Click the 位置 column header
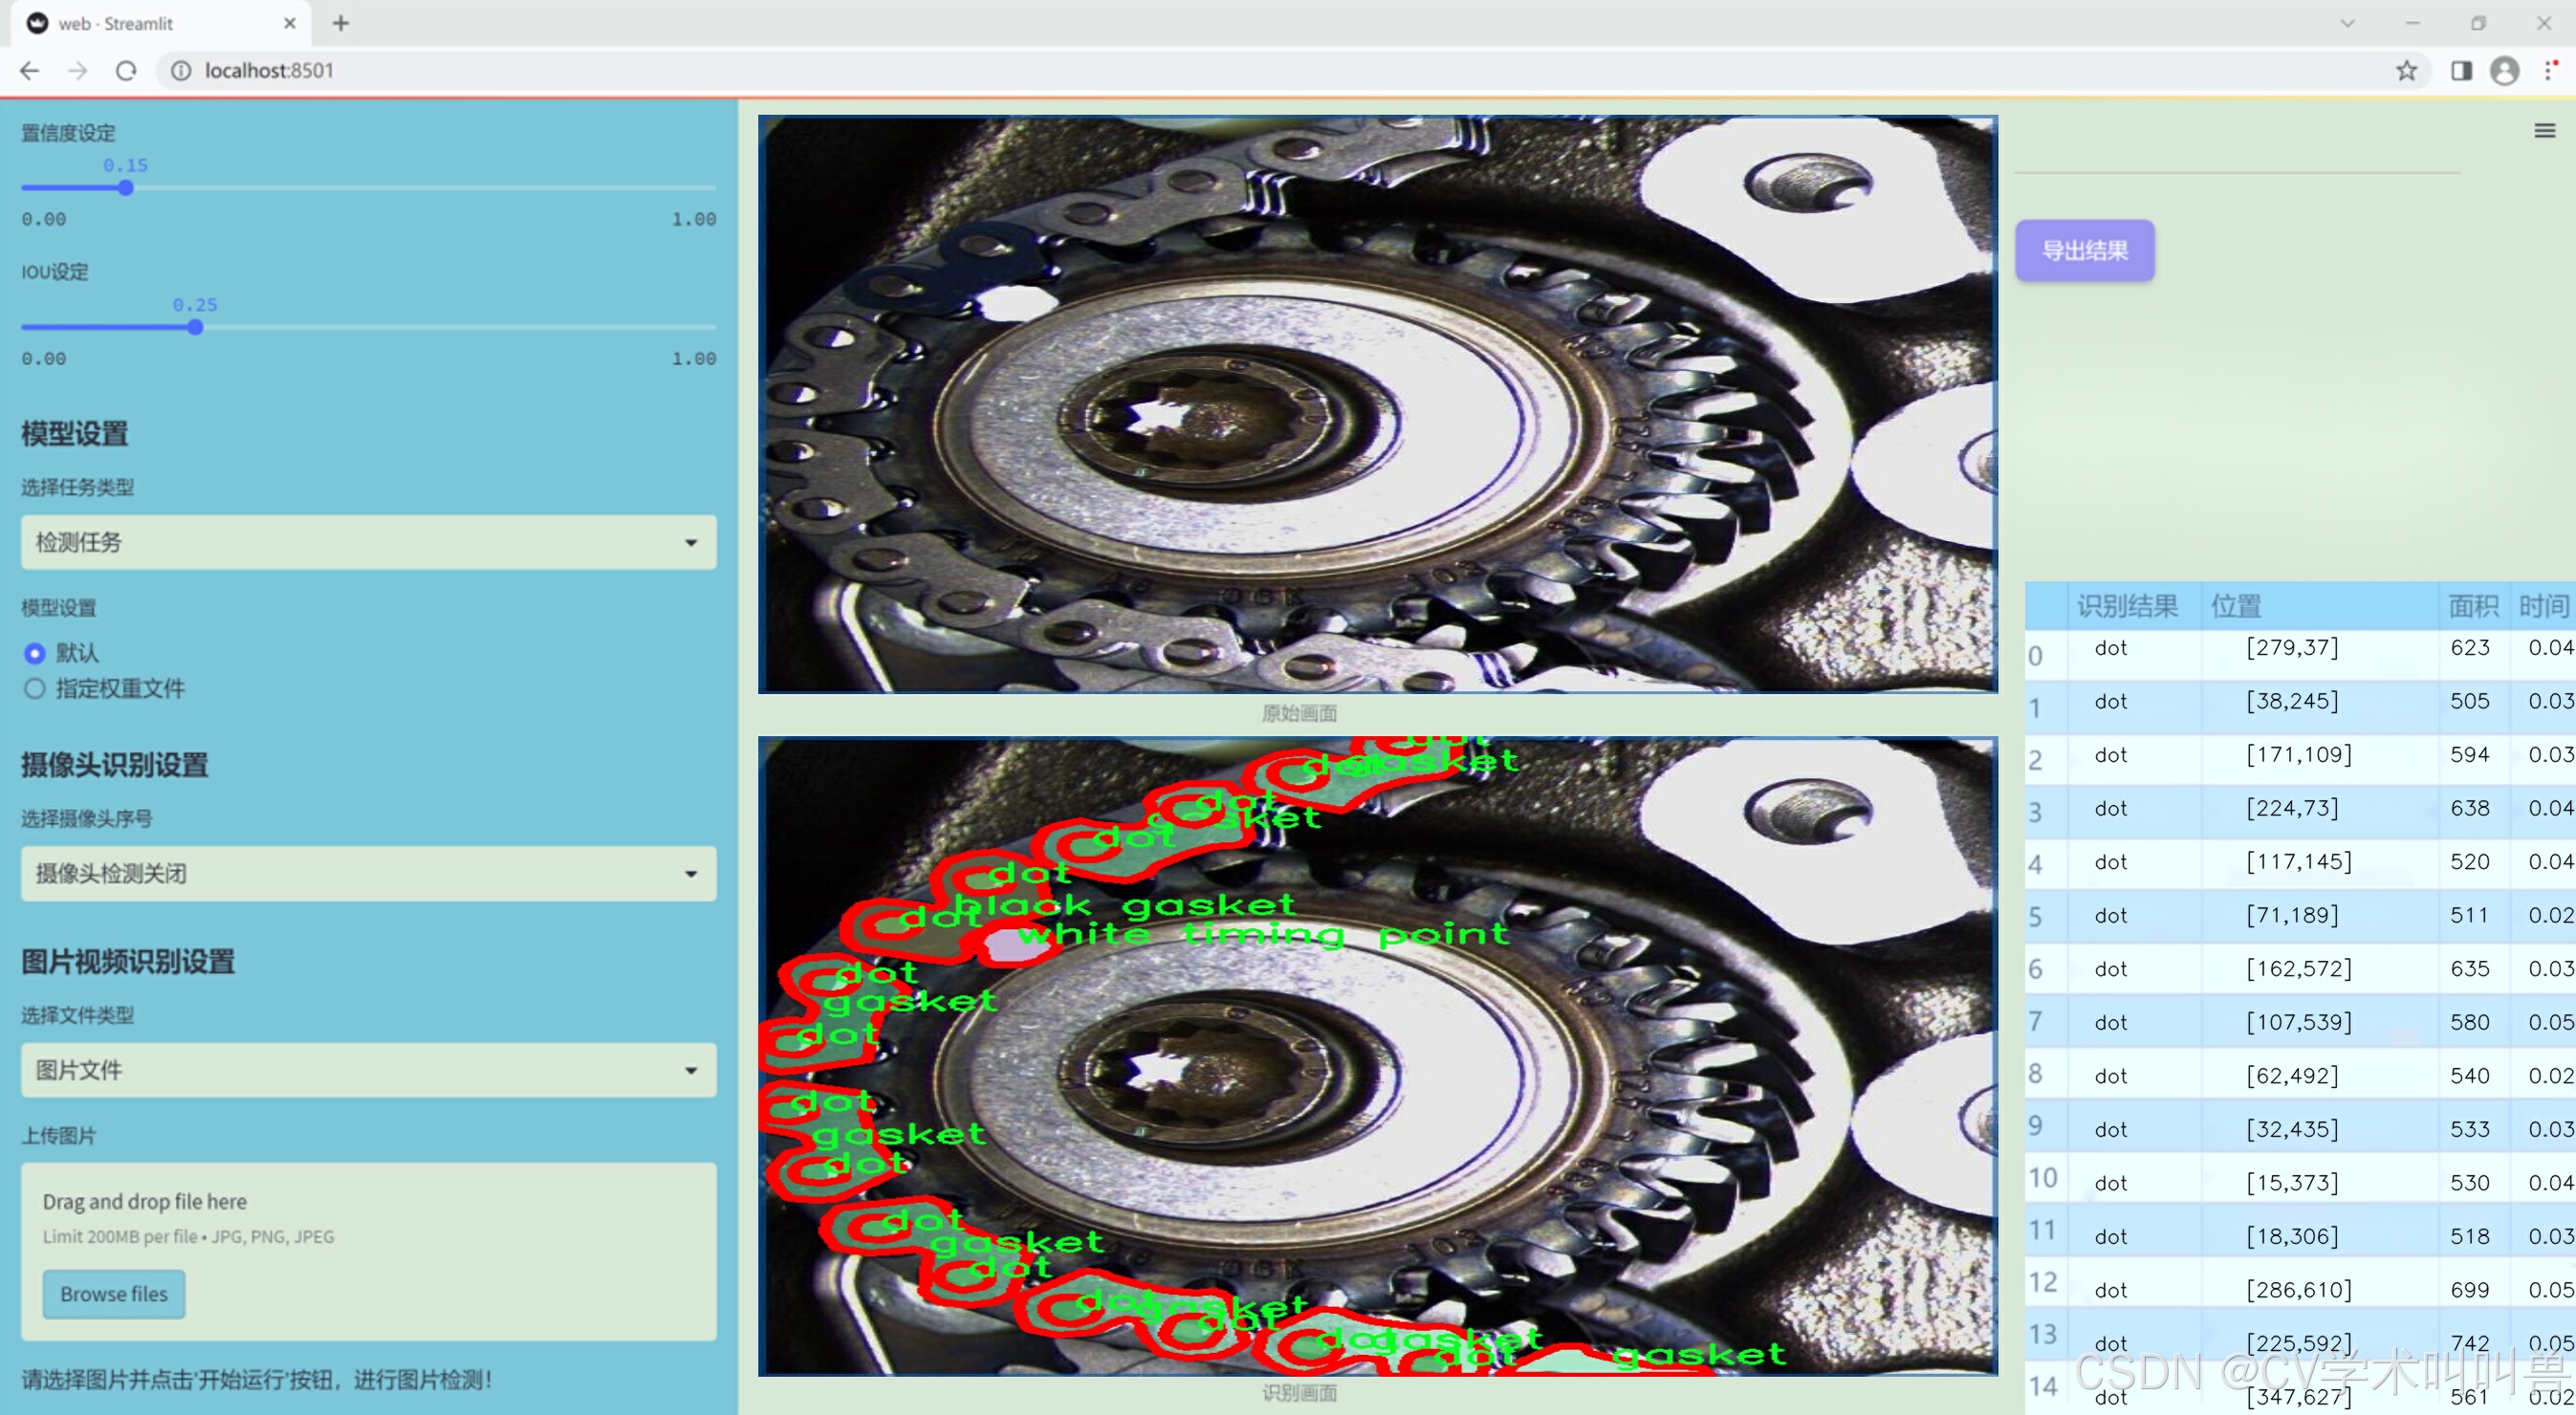 point(2236,606)
